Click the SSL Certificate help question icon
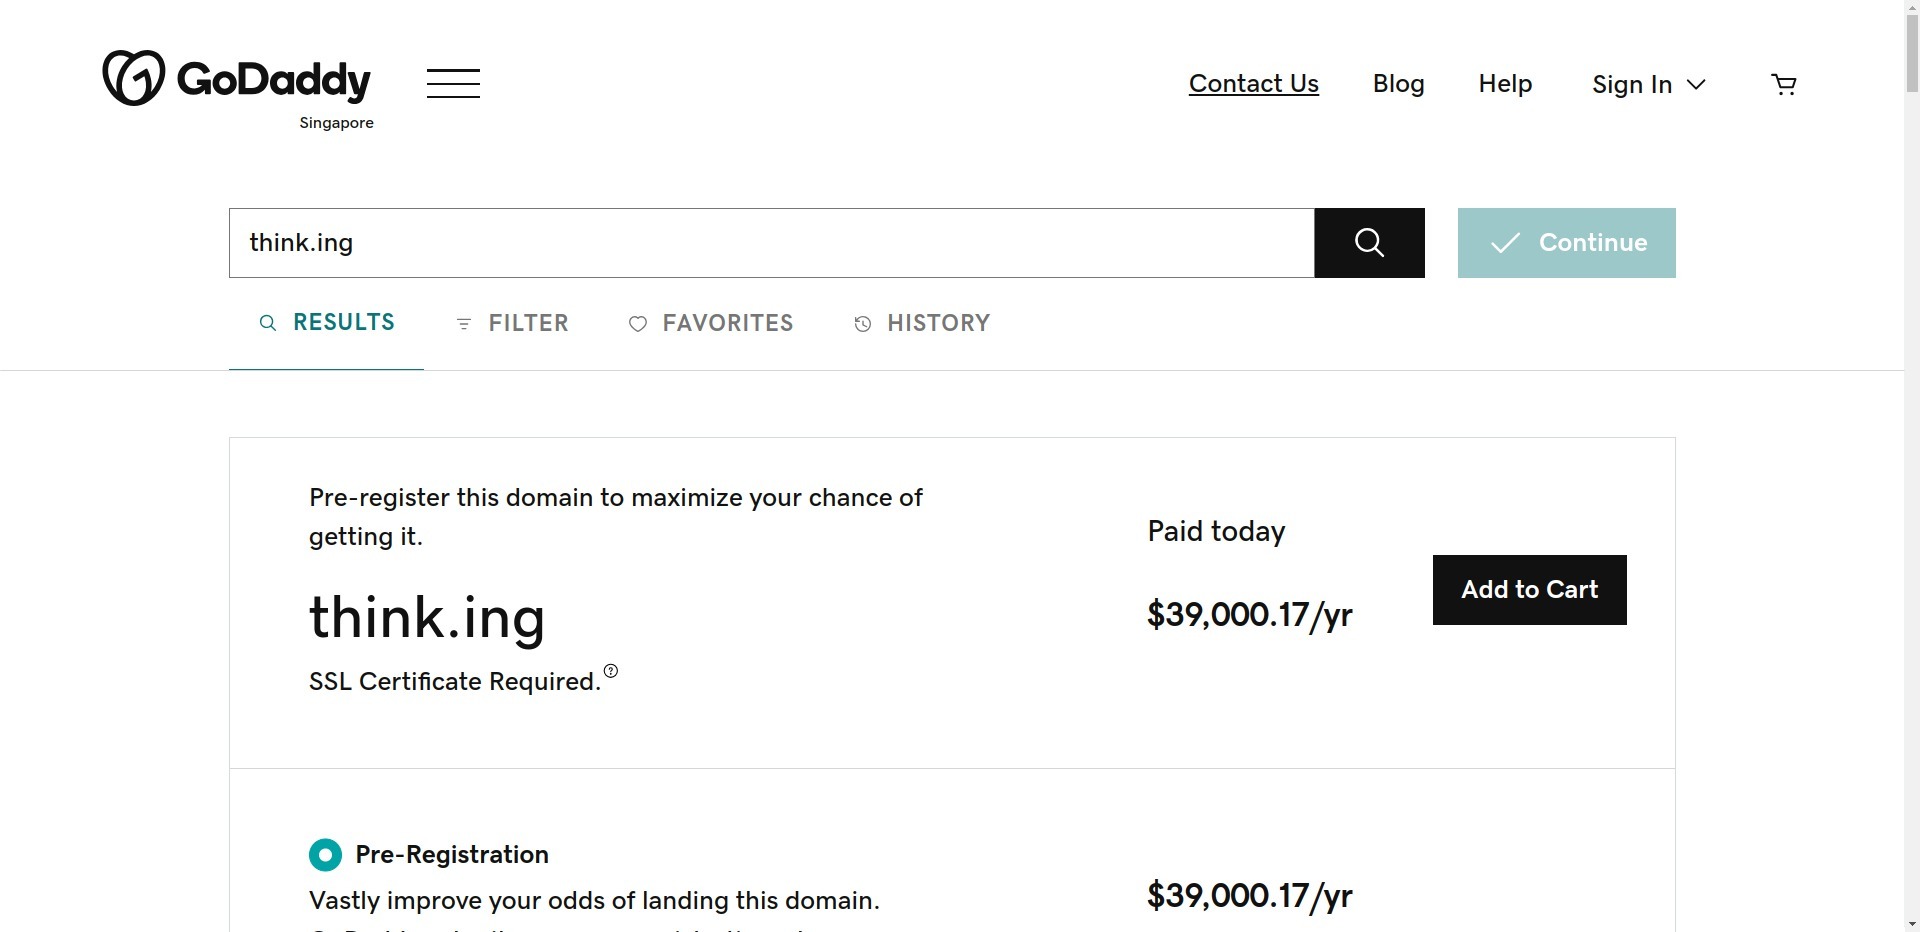Screen dimensions: 1920x932 click(611, 671)
